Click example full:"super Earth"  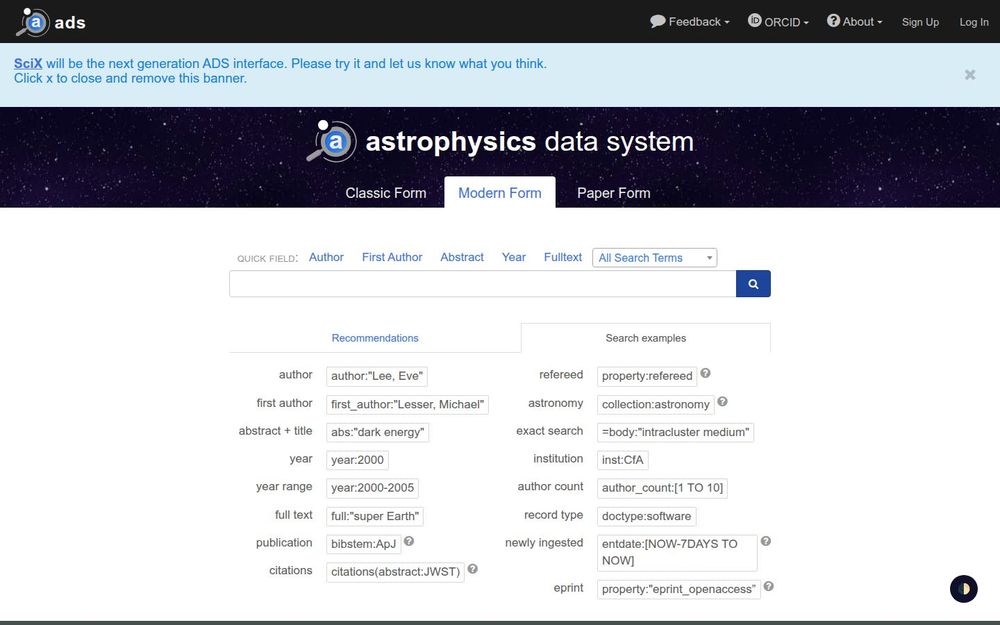[375, 516]
